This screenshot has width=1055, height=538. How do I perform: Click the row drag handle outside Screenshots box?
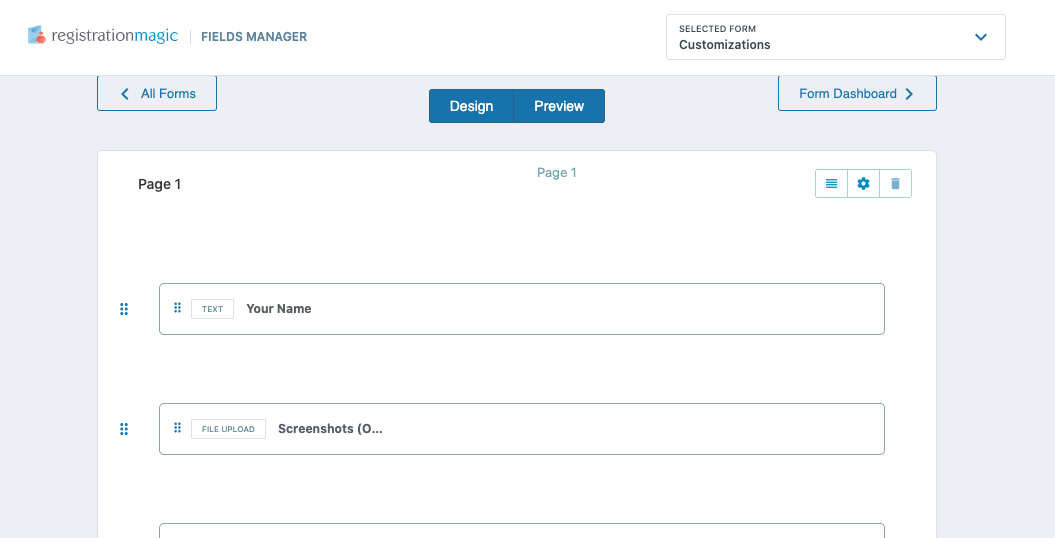coord(124,429)
